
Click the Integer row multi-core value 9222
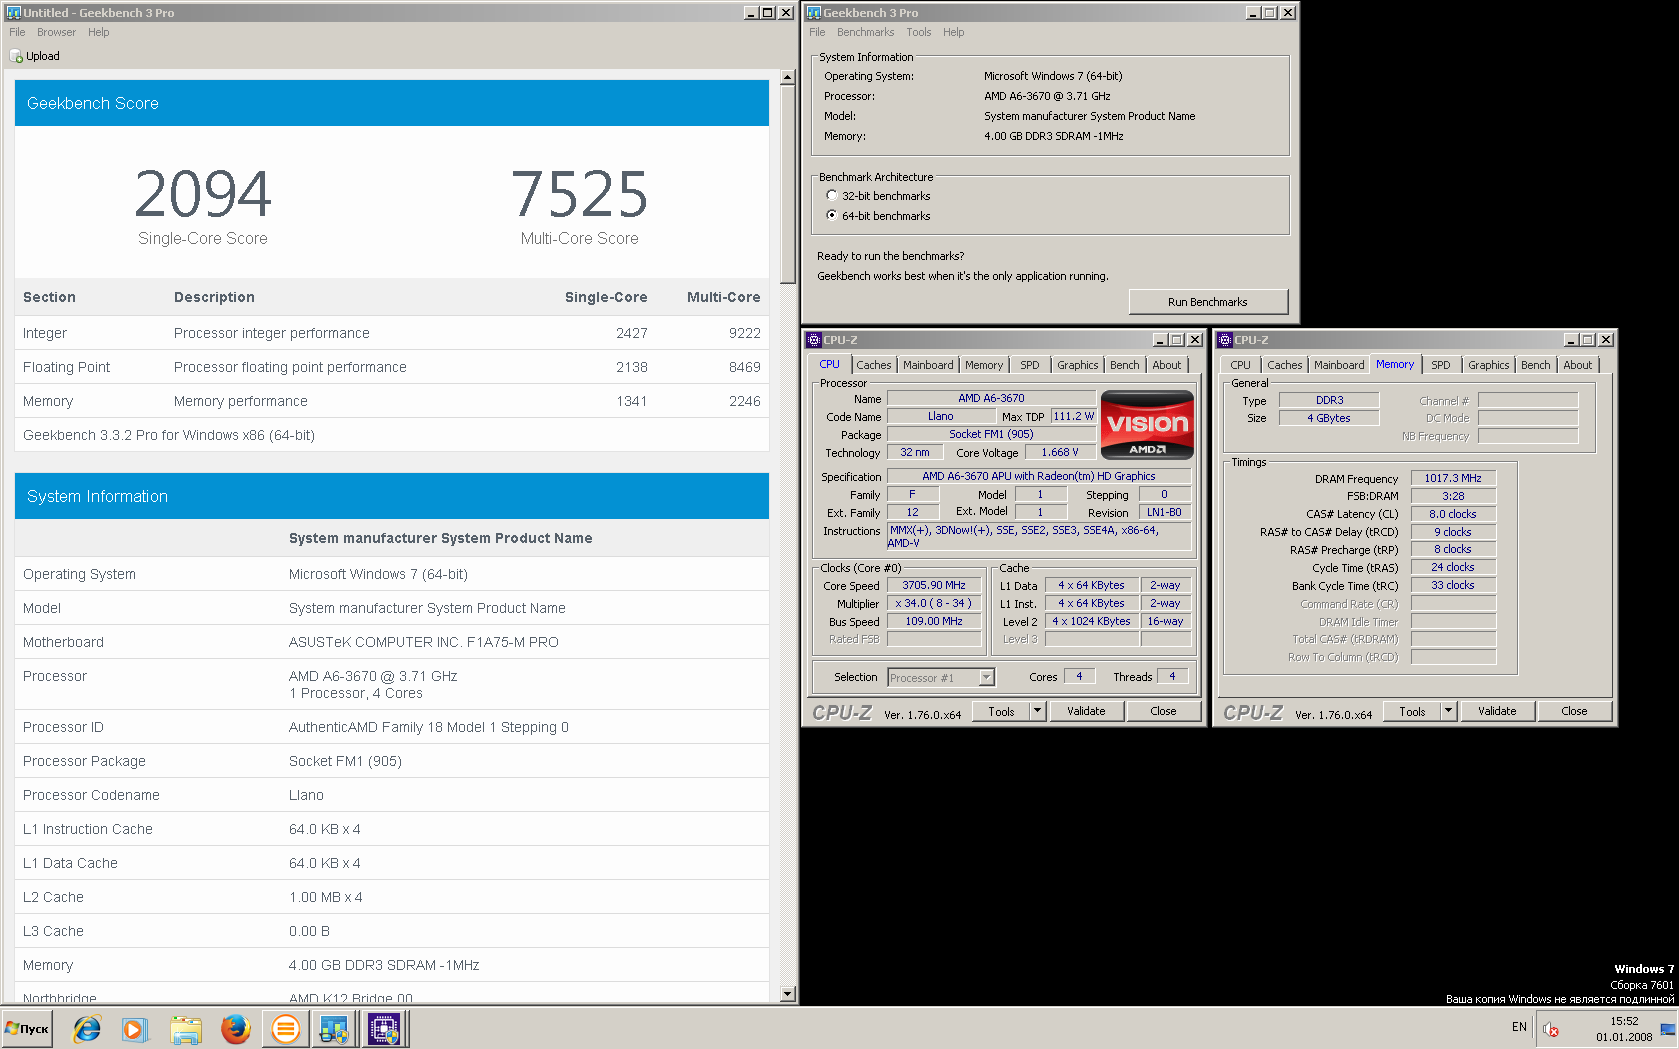click(744, 333)
